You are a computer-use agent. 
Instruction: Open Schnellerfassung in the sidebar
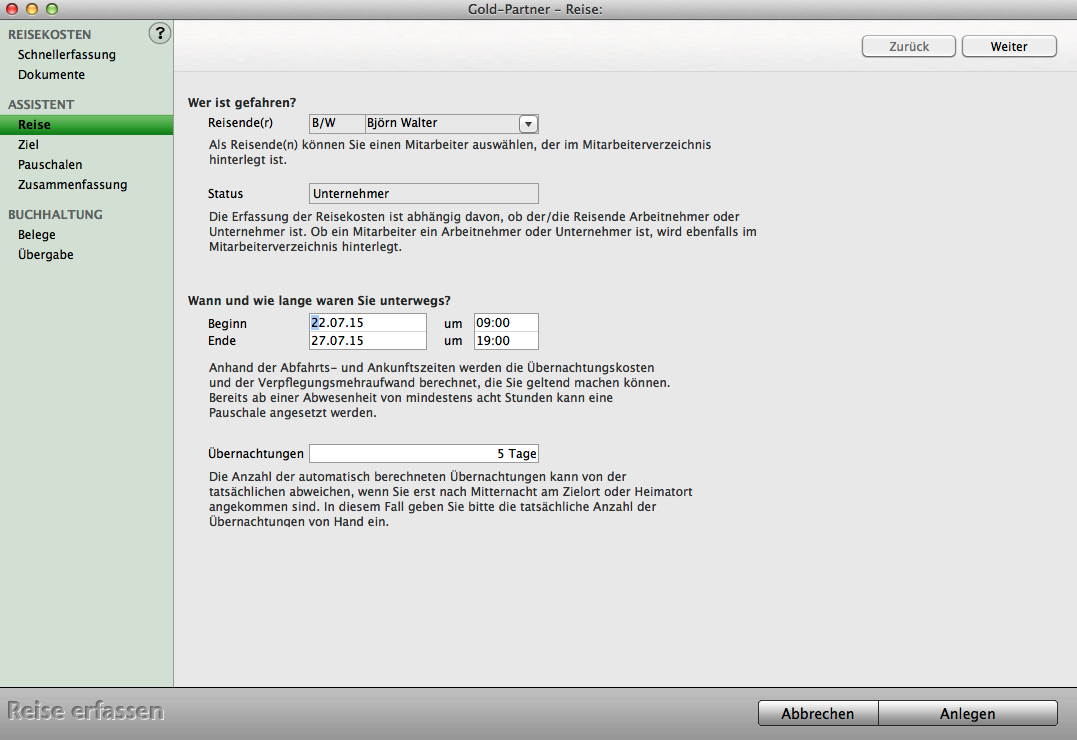point(67,55)
